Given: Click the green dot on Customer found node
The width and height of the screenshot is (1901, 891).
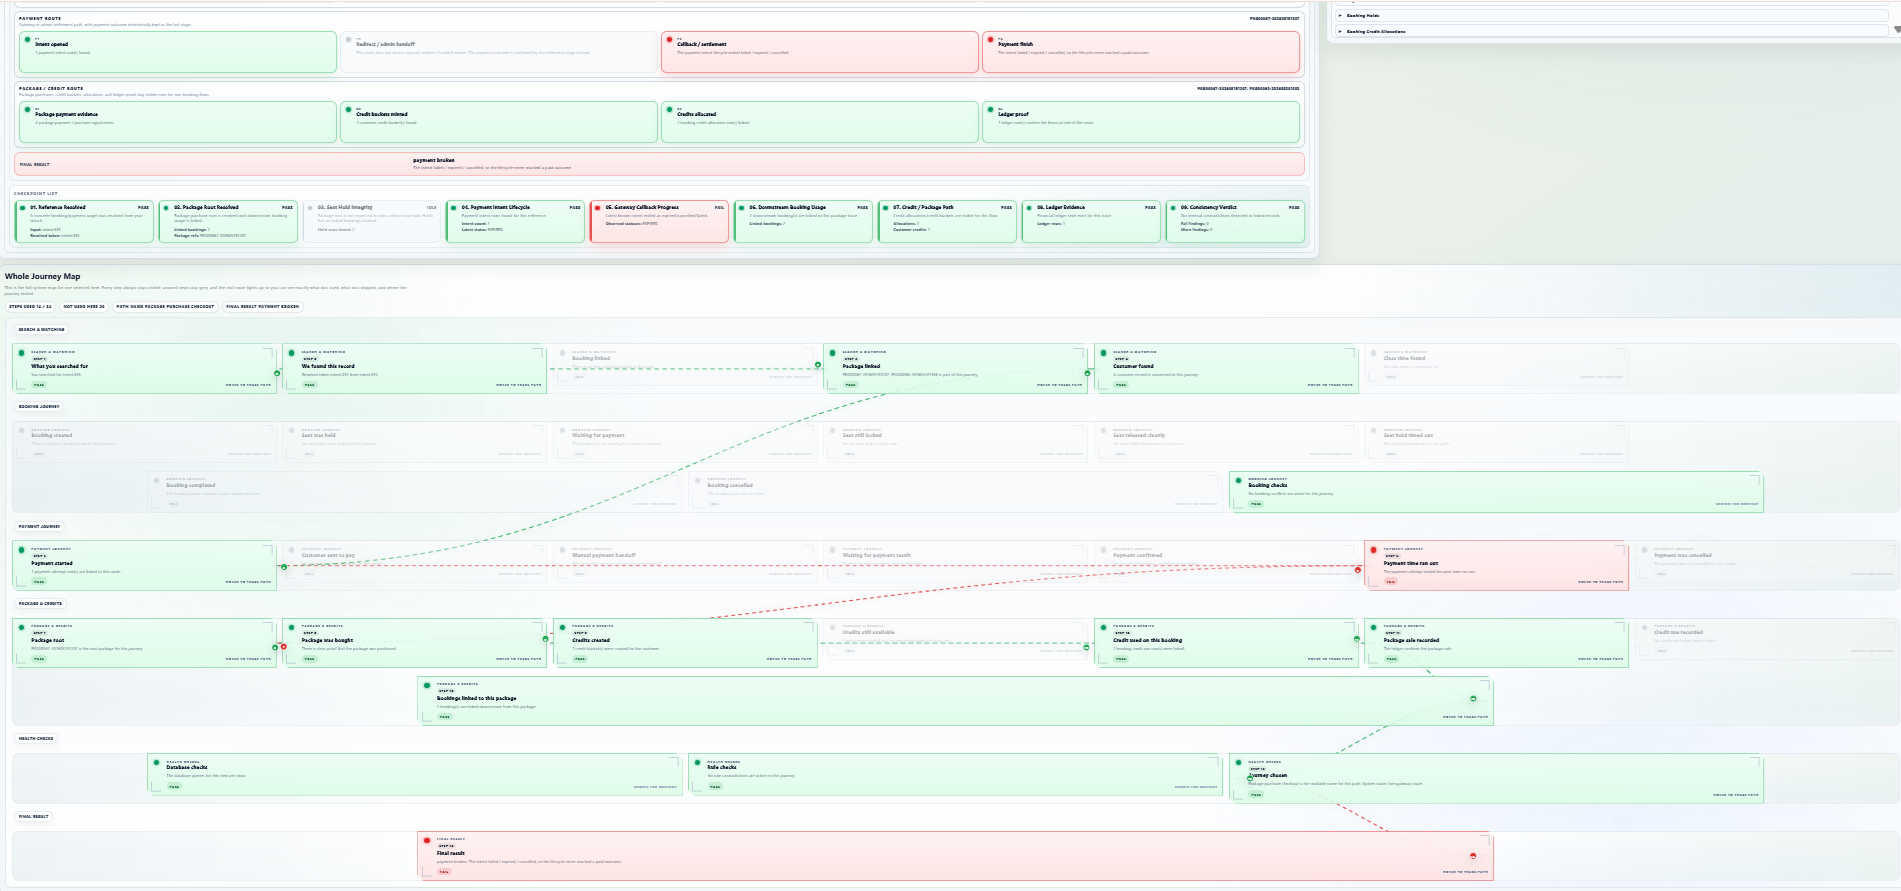Looking at the screenshot, I should tap(1104, 353).
